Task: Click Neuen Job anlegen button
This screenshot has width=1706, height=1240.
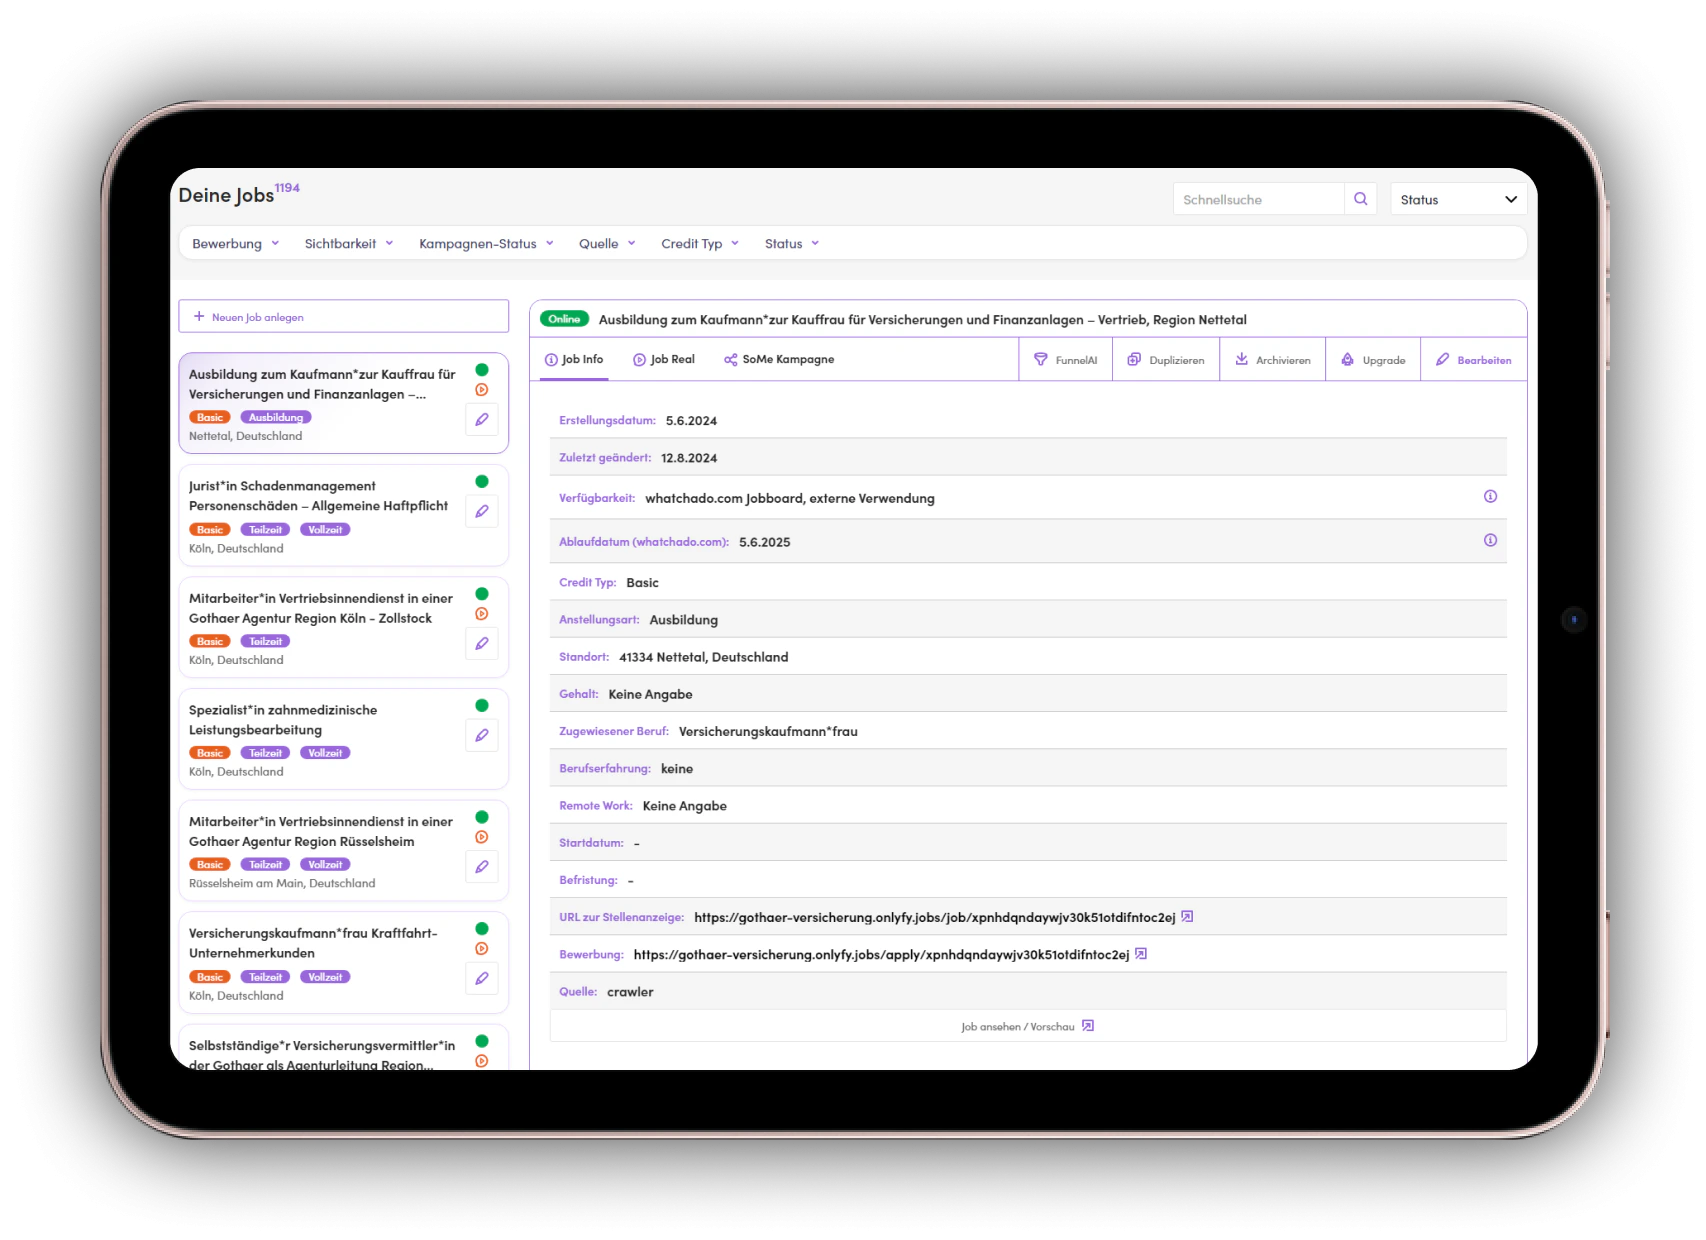Action: 343,317
